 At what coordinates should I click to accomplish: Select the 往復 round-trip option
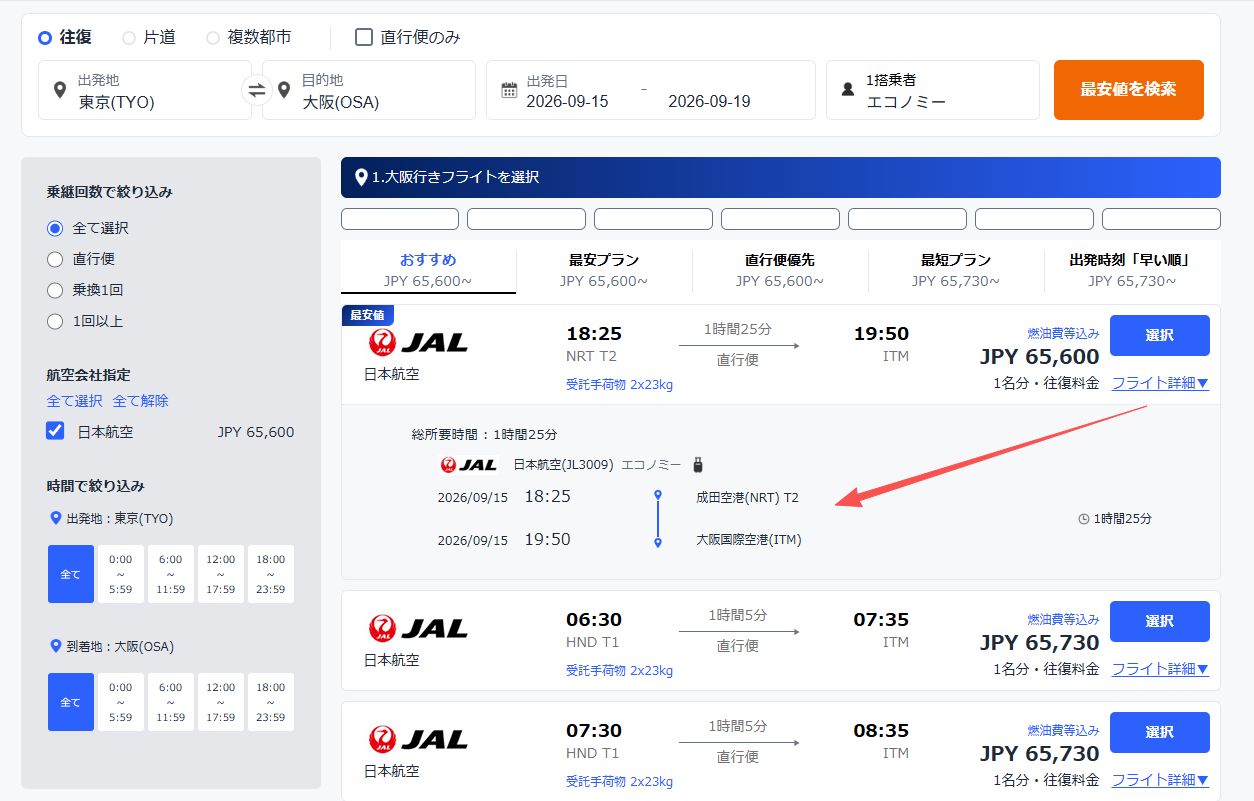[45, 37]
